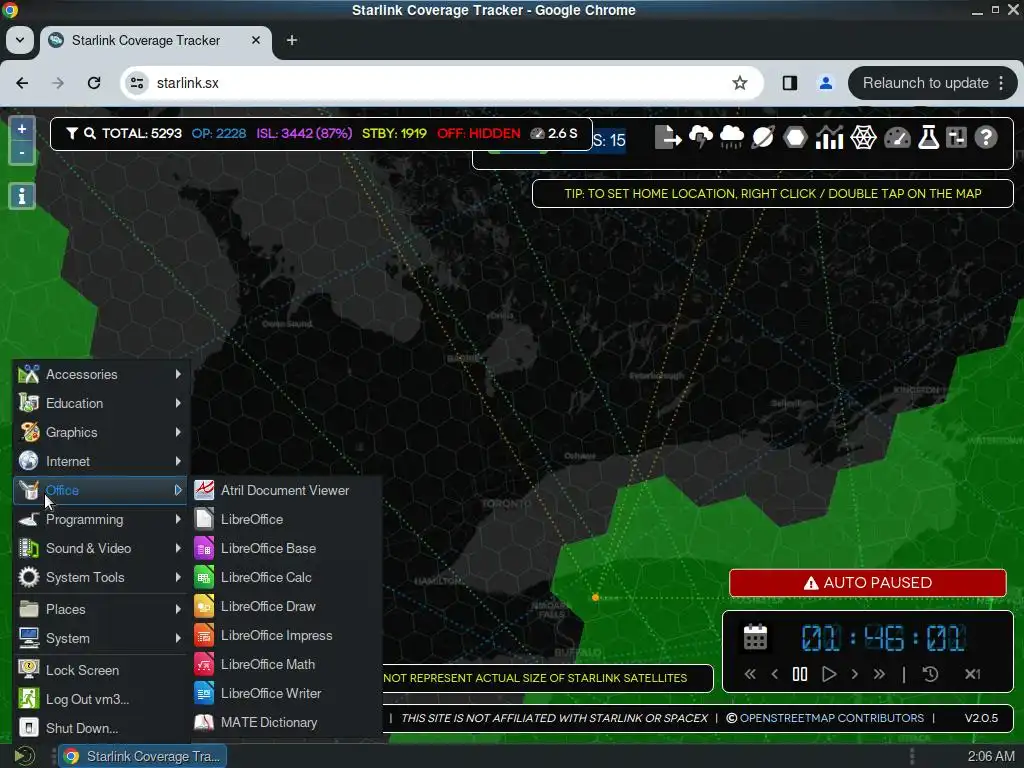
Task: Zoom in the map with plus button
Action: pos(22,129)
